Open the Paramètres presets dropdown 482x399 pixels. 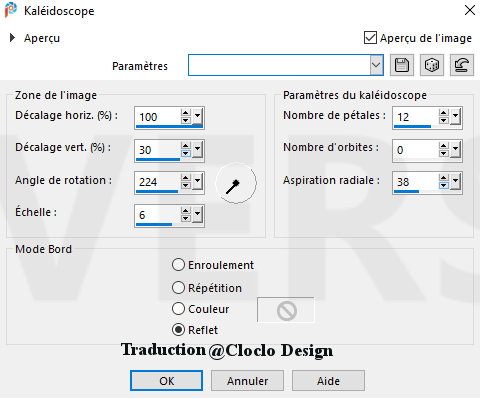point(376,65)
